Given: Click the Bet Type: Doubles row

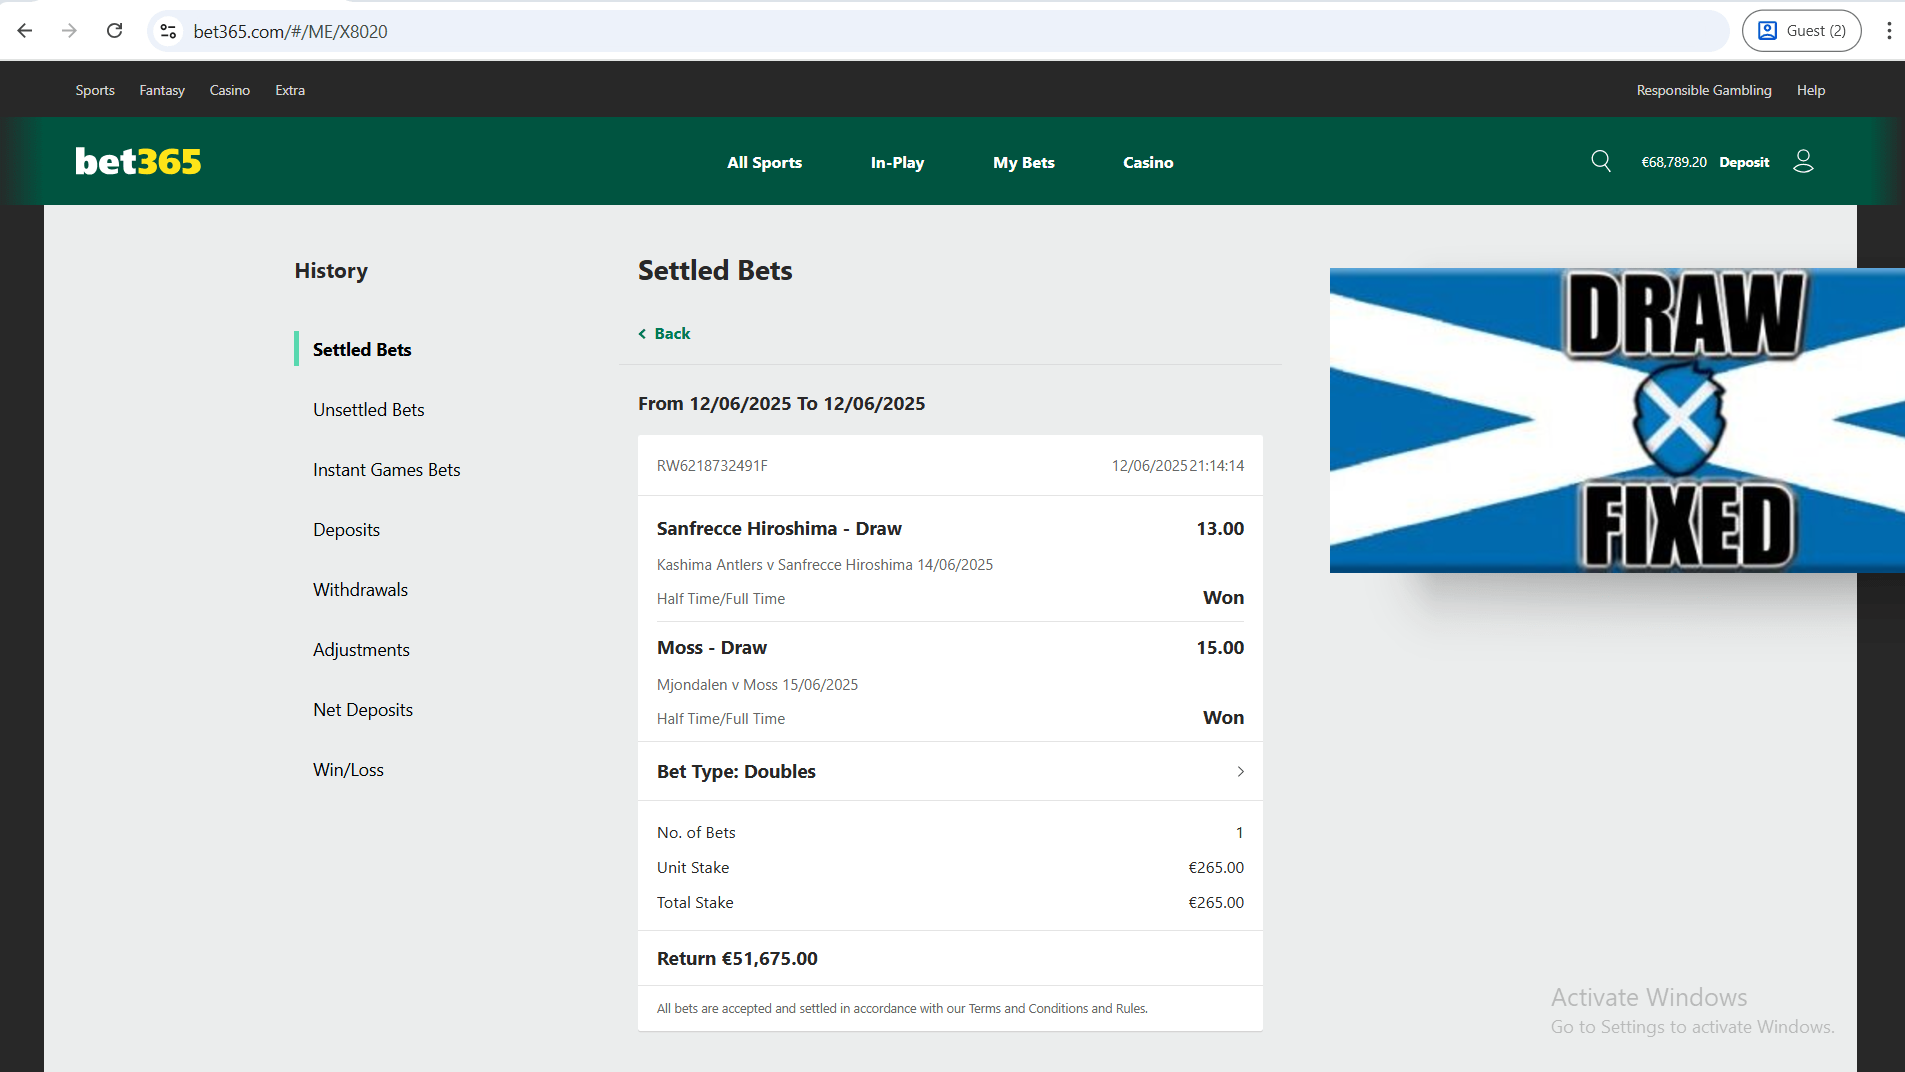Looking at the screenshot, I should [x=950, y=771].
